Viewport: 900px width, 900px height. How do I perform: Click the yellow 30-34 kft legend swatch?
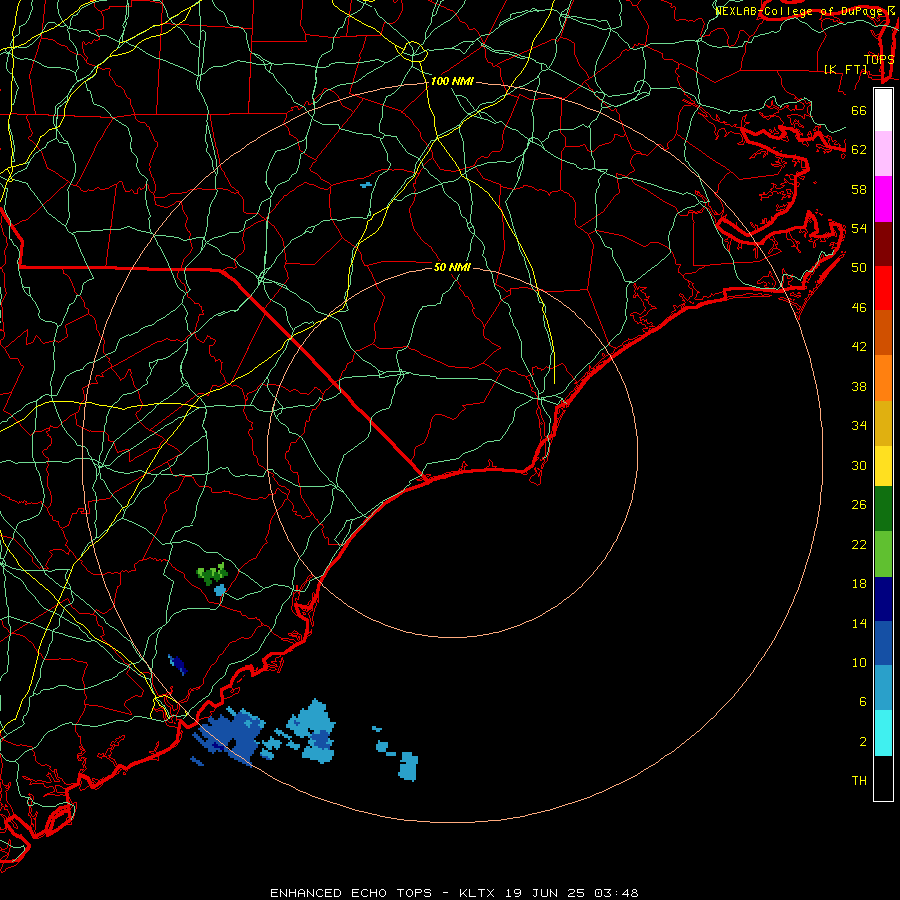883,466
